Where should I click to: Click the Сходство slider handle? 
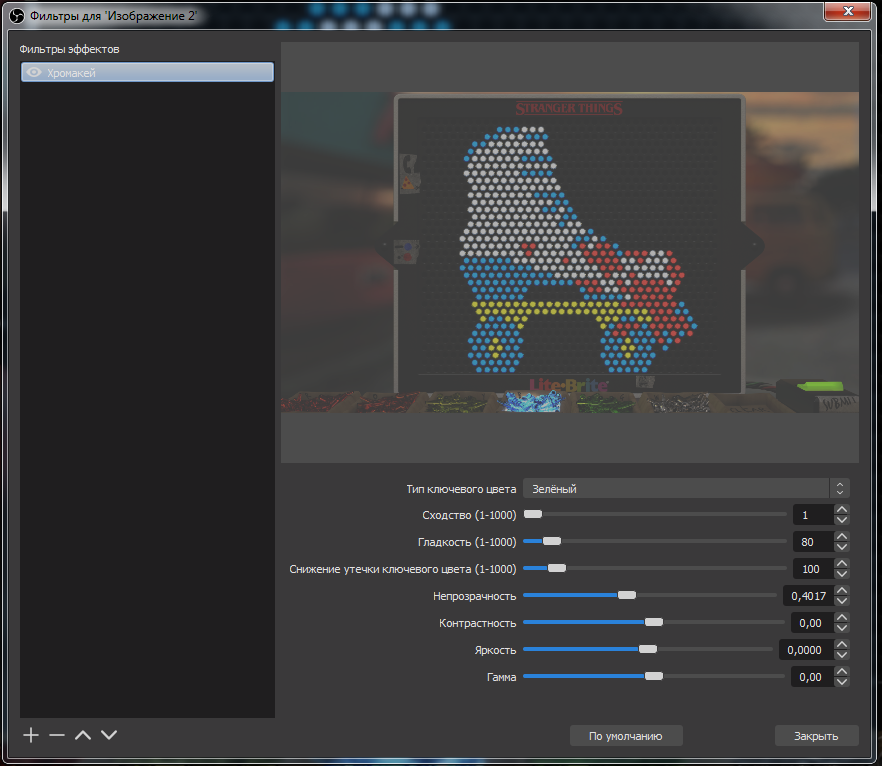533,514
